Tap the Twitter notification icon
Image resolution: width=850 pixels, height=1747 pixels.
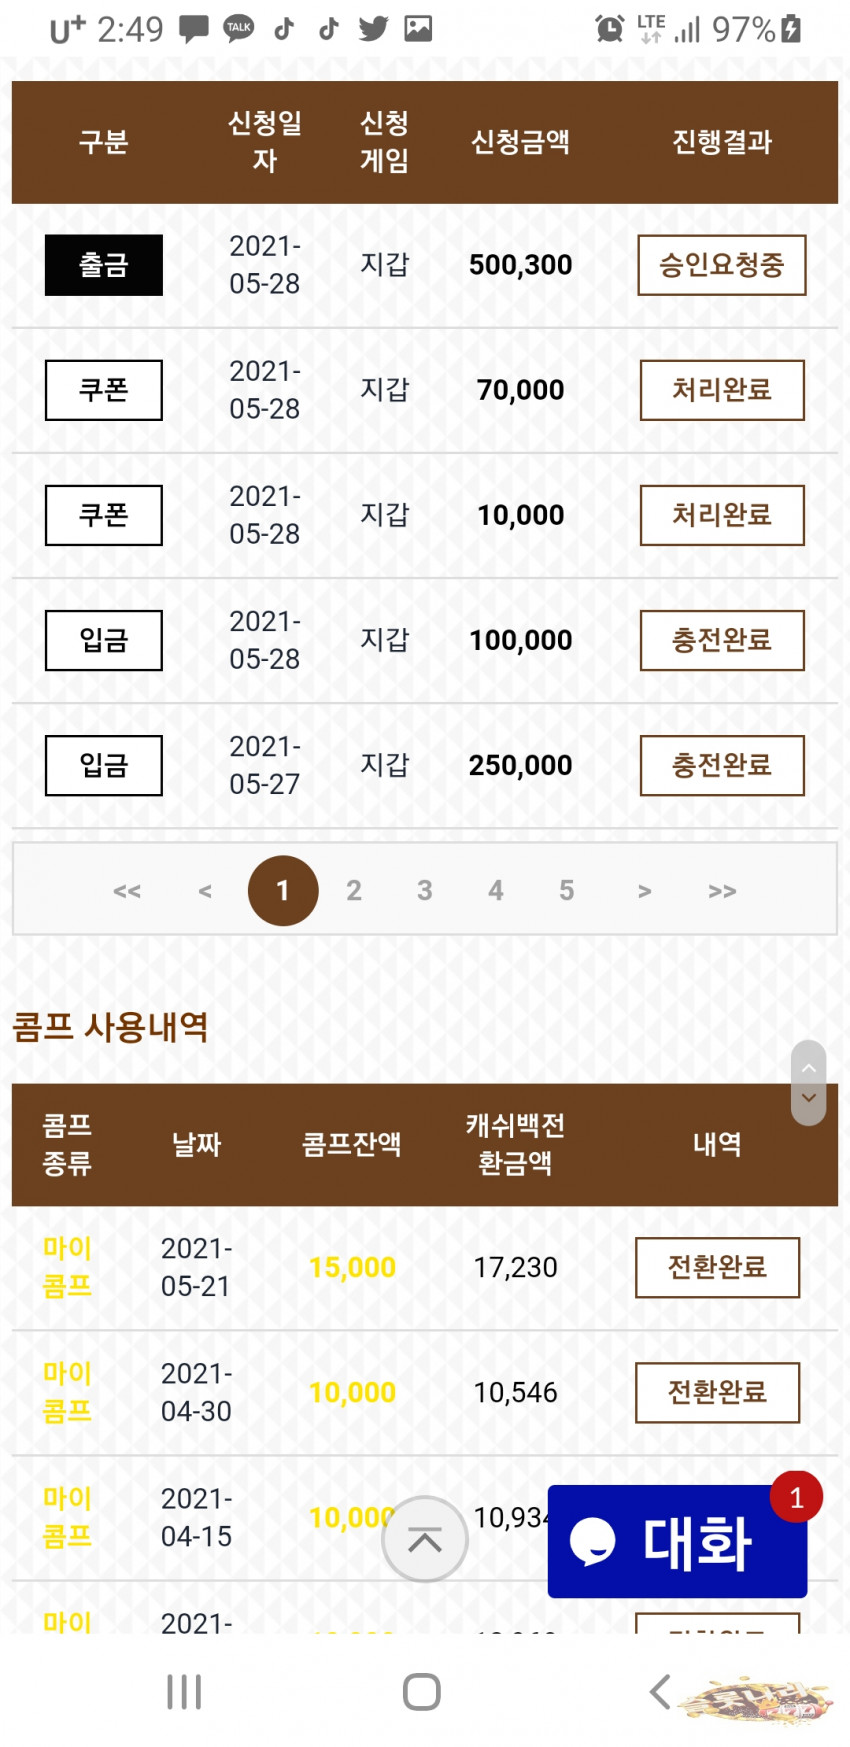pyautogui.click(x=373, y=28)
